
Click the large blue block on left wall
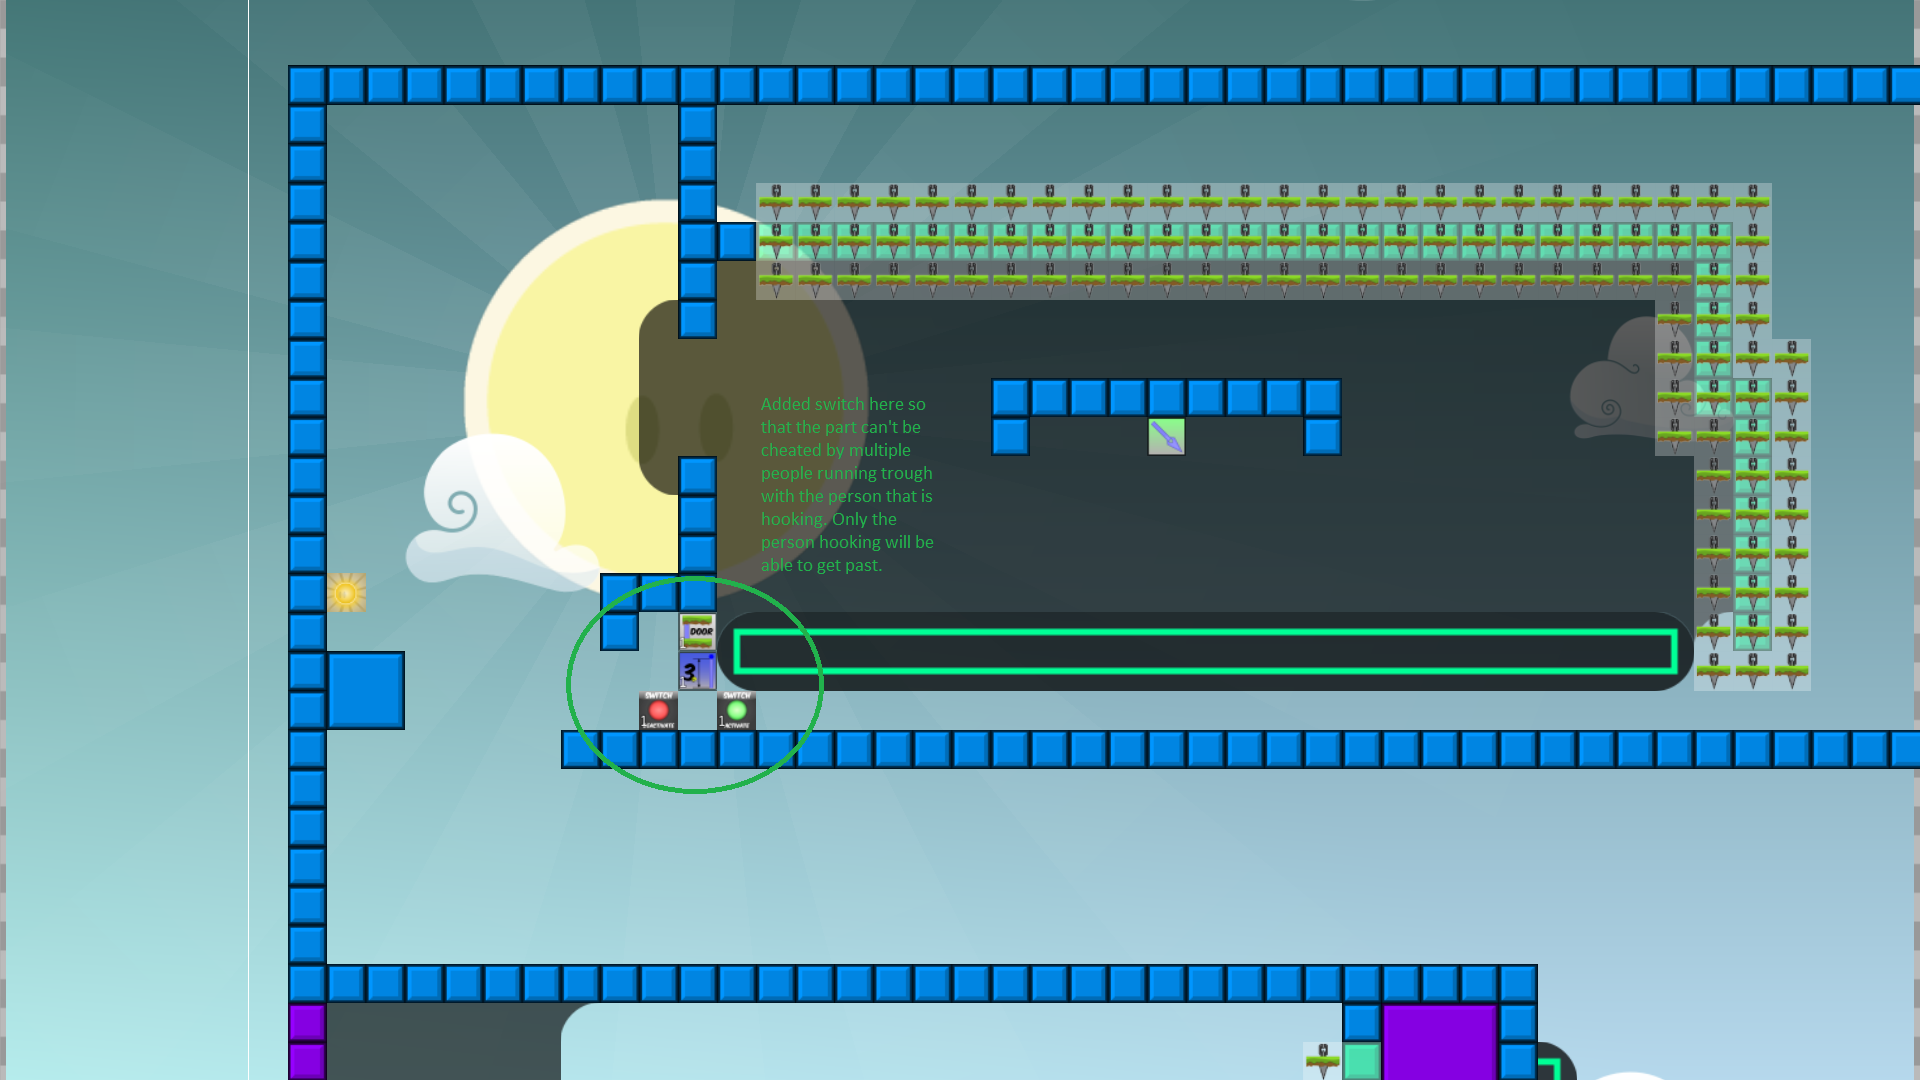[366, 690]
